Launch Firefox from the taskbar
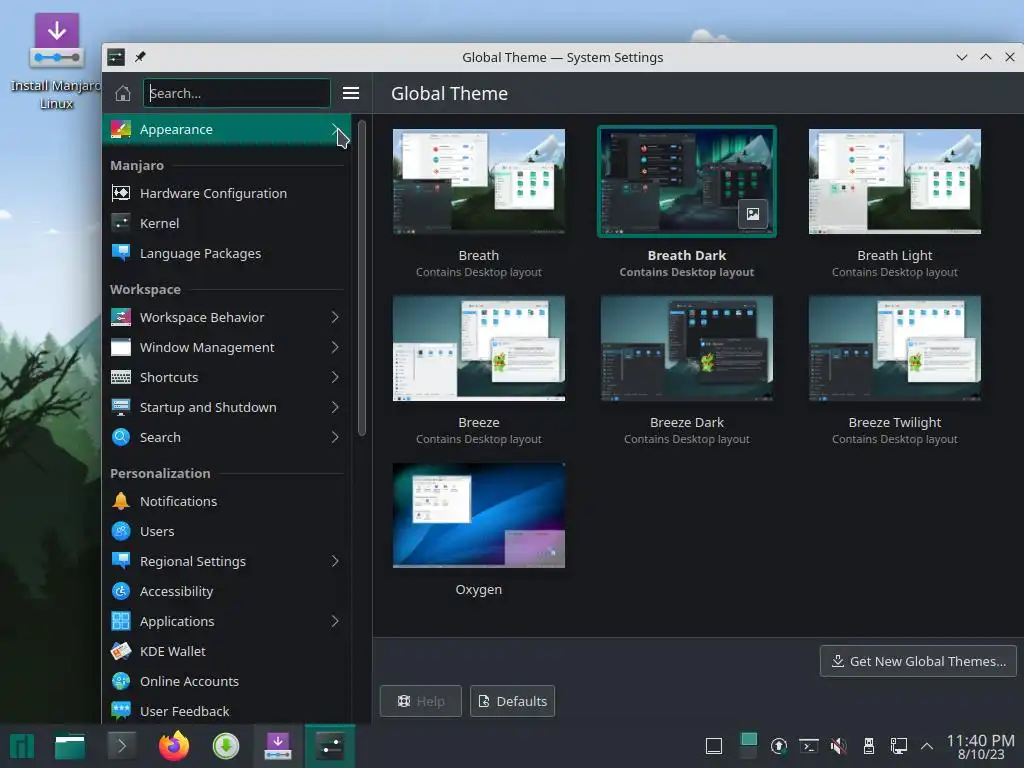 (174, 746)
